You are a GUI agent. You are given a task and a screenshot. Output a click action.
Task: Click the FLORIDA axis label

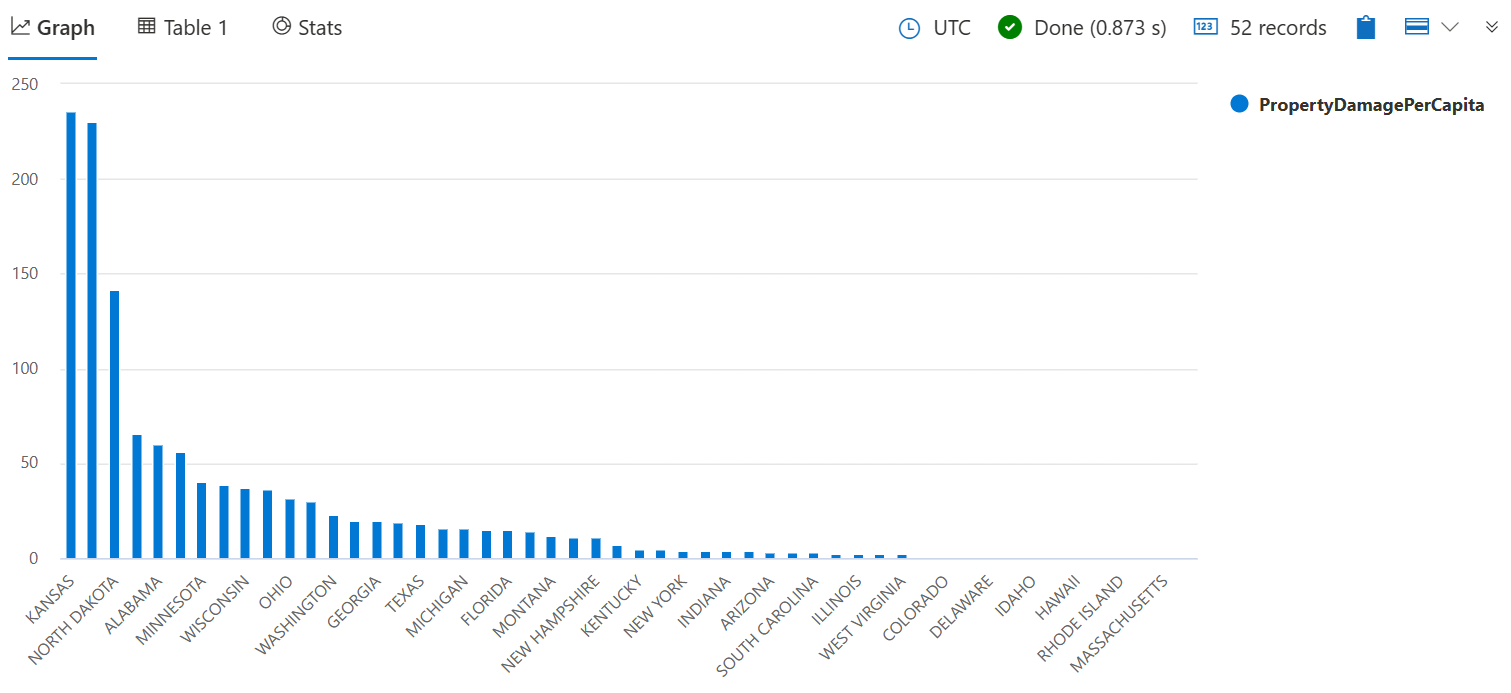coord(487,600)
